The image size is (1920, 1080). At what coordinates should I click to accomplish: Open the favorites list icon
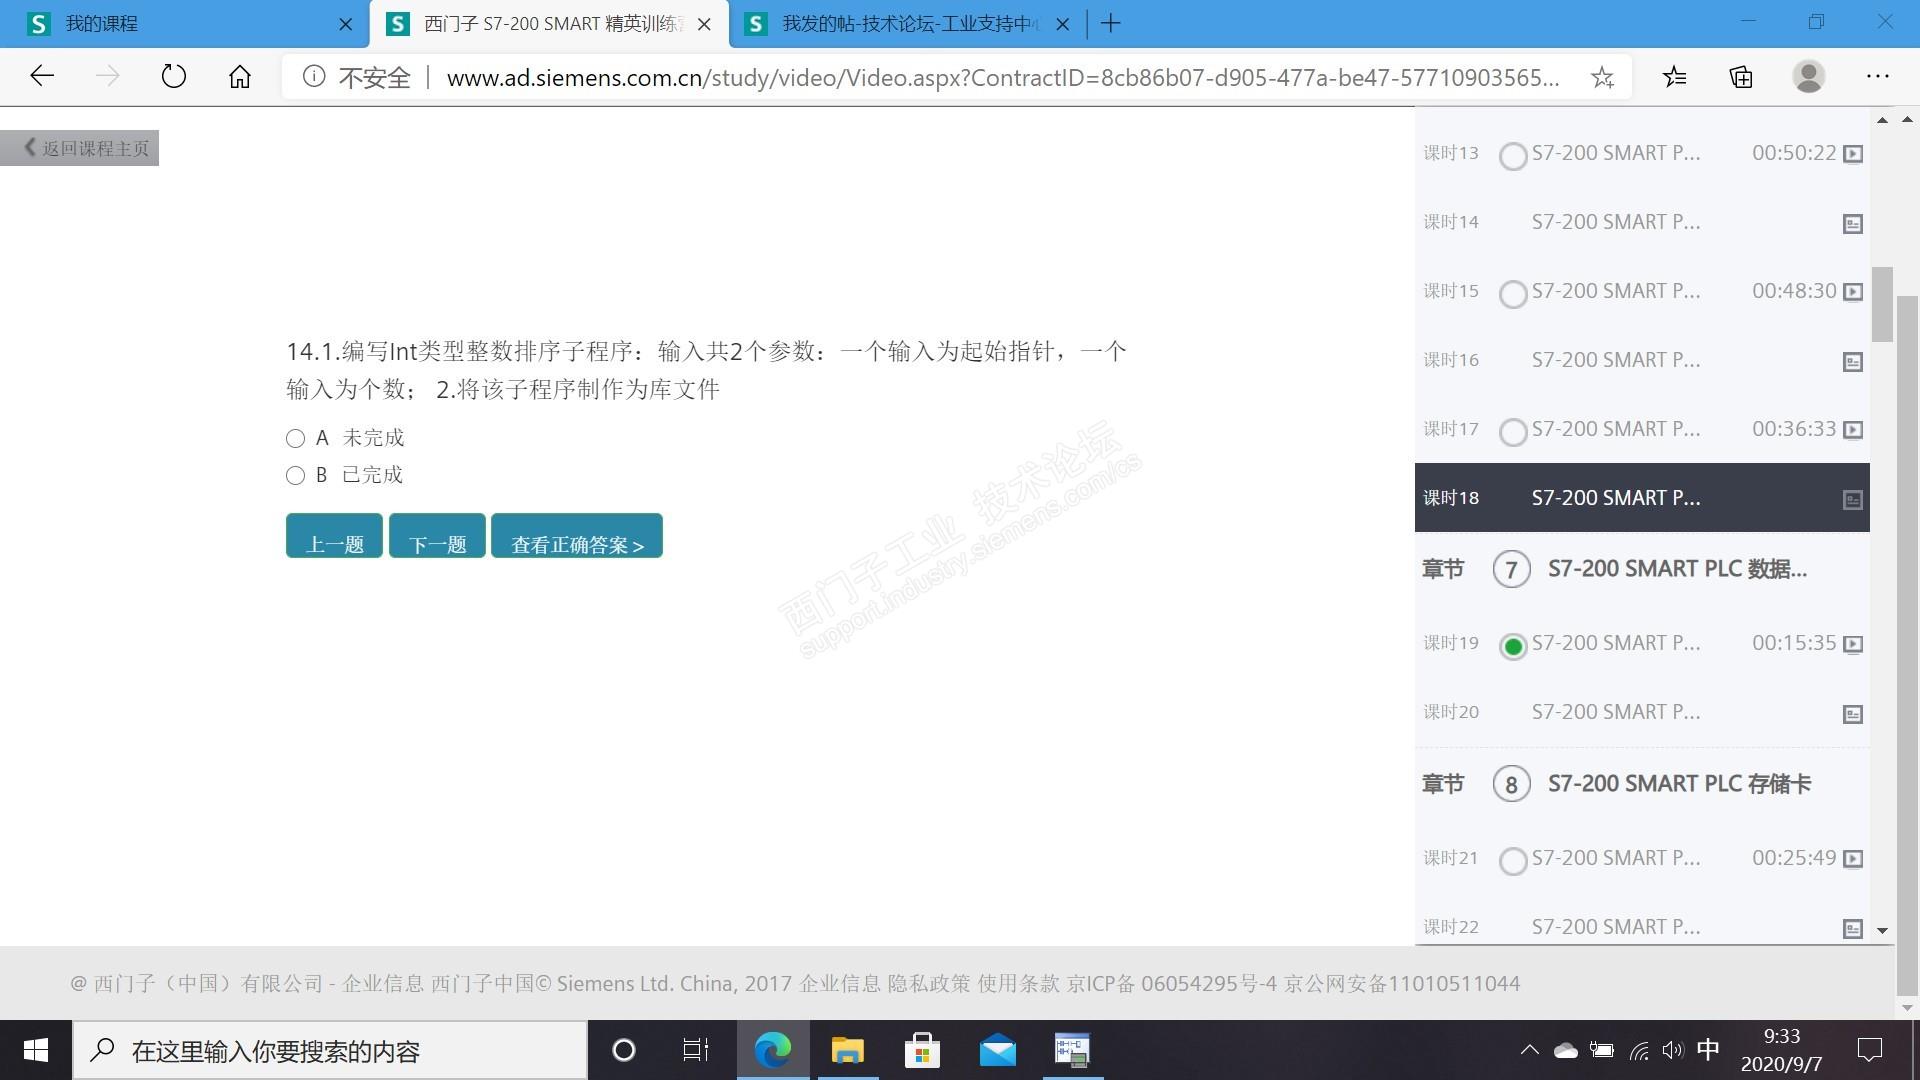pyautogui.click(x=1675, y=77)
